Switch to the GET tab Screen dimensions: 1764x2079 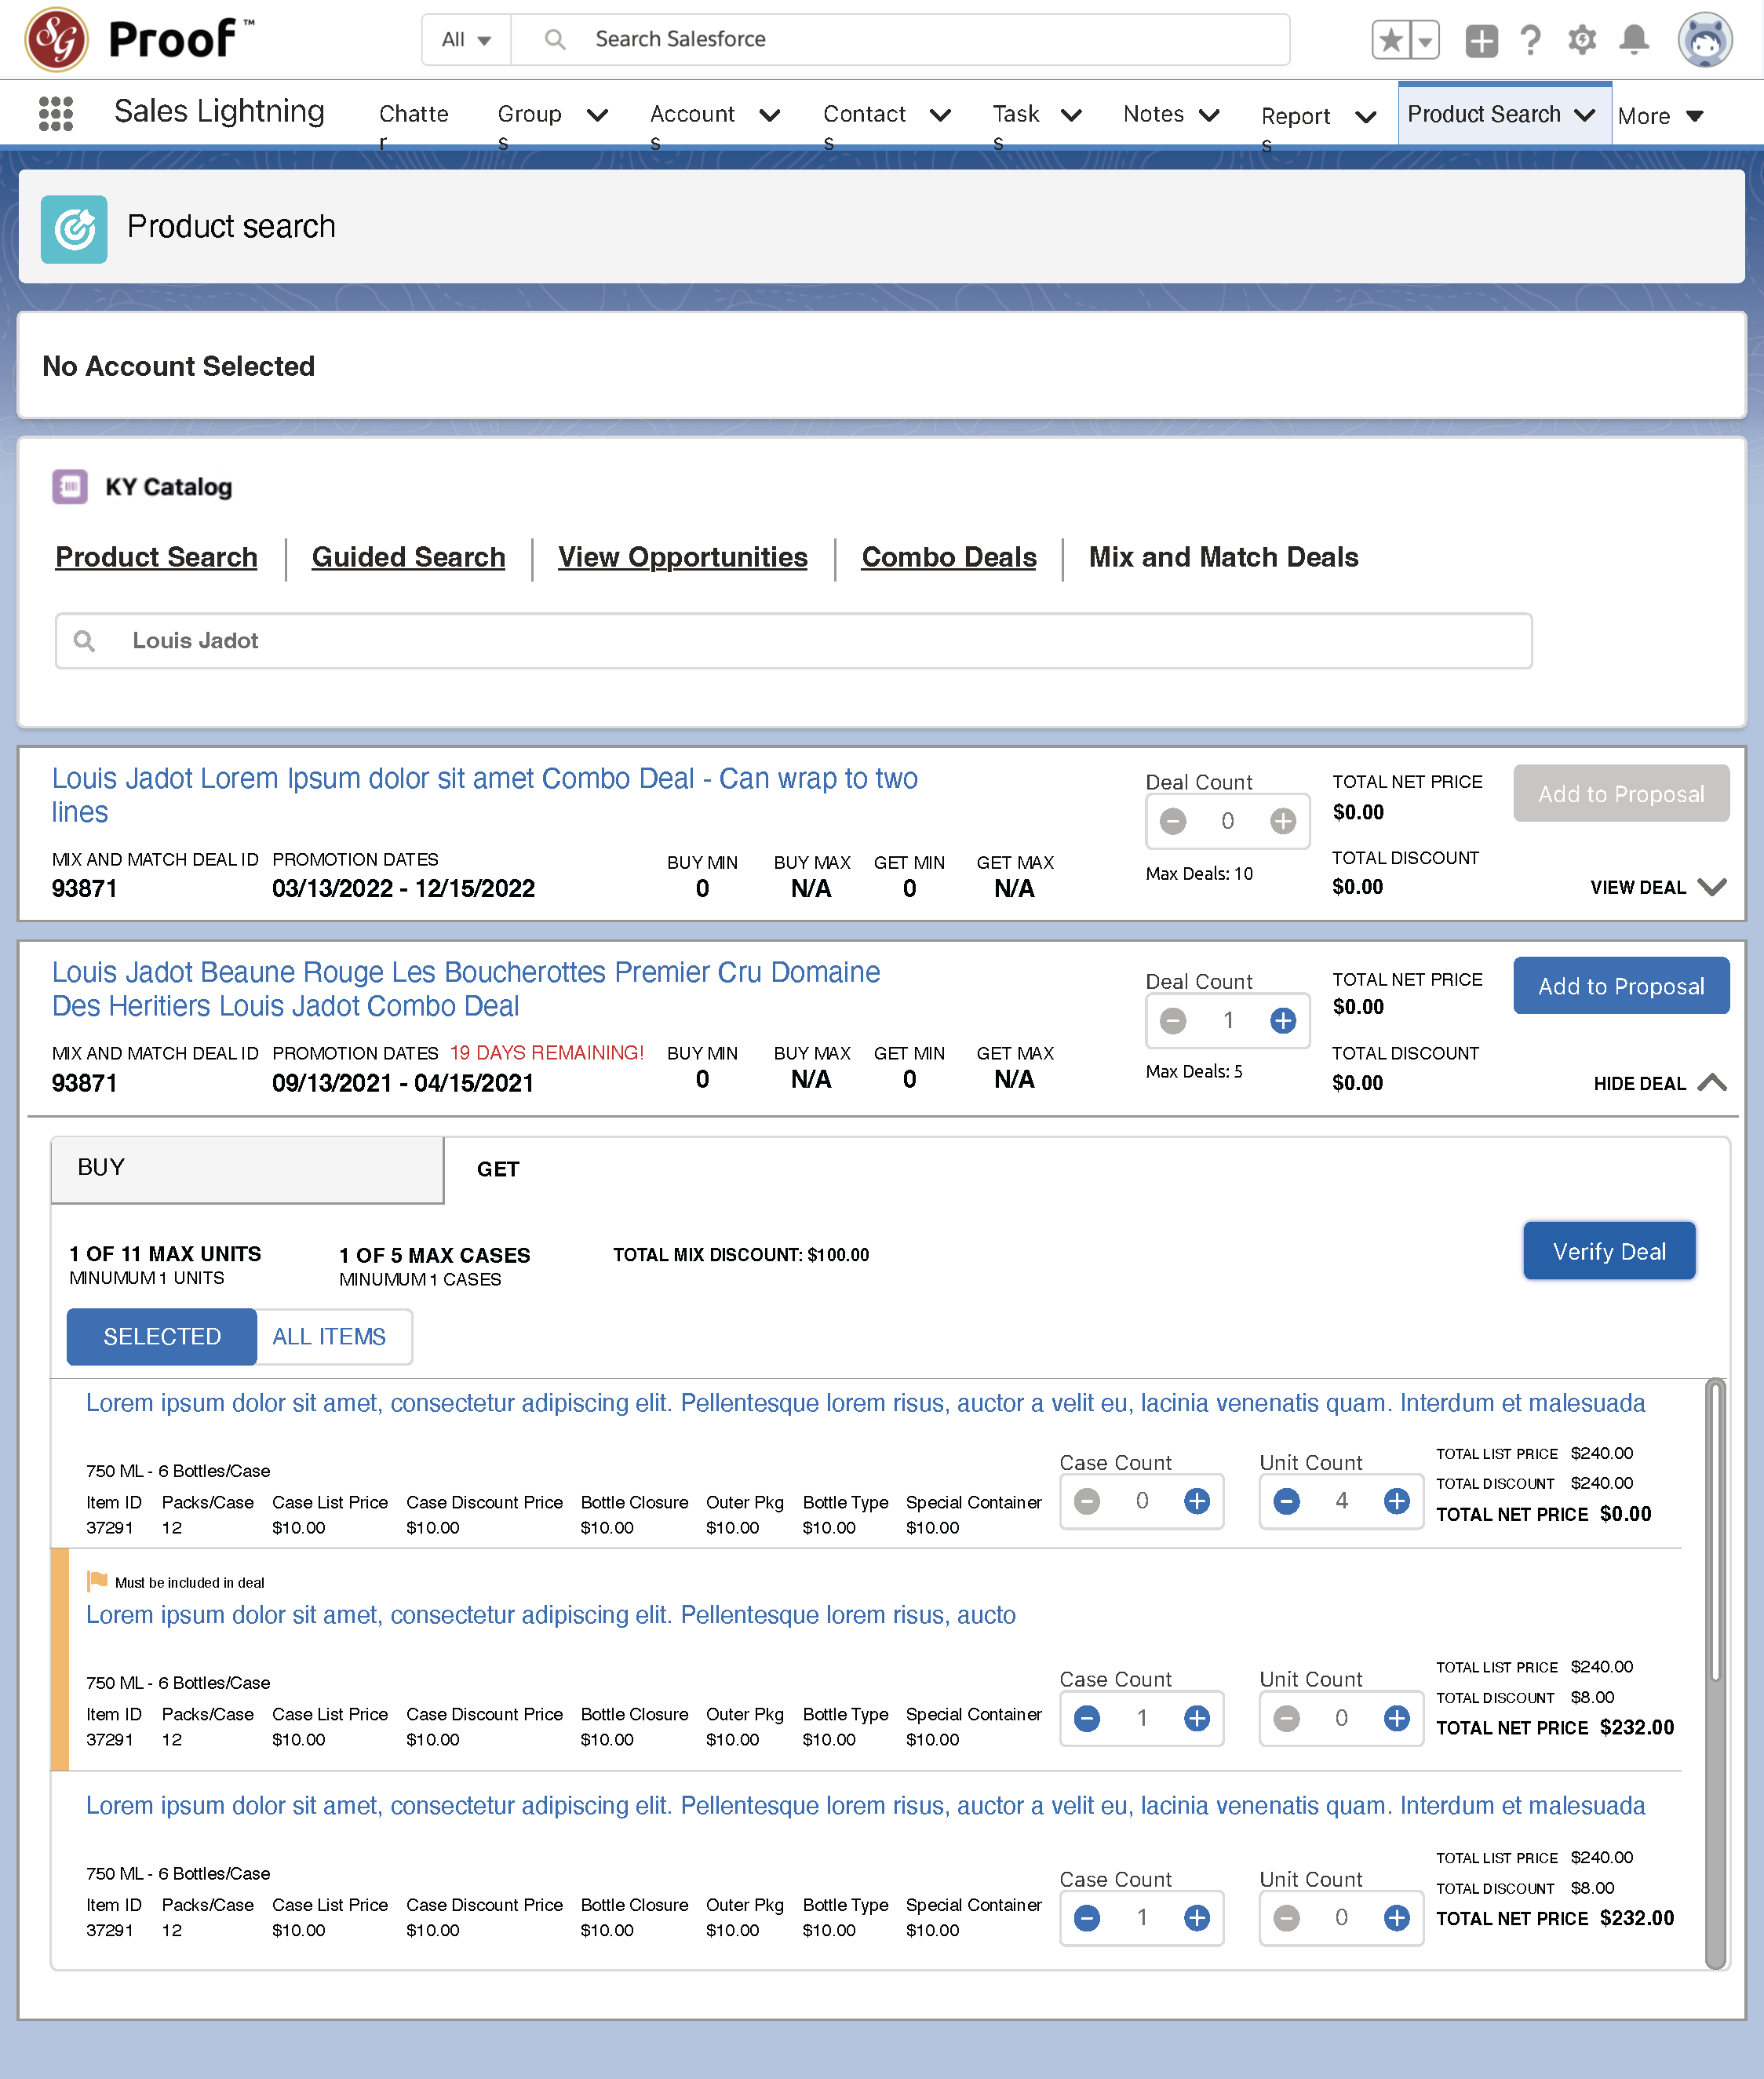tap(498, 1169)
